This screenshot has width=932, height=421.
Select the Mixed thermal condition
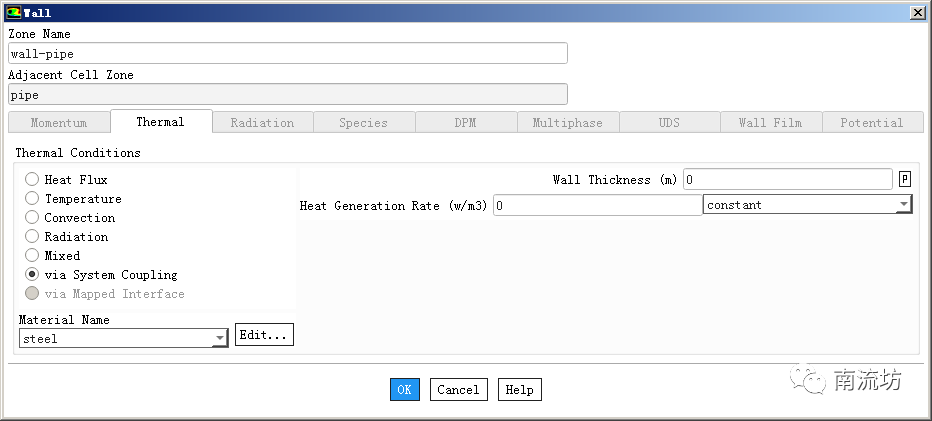point(32,255)
